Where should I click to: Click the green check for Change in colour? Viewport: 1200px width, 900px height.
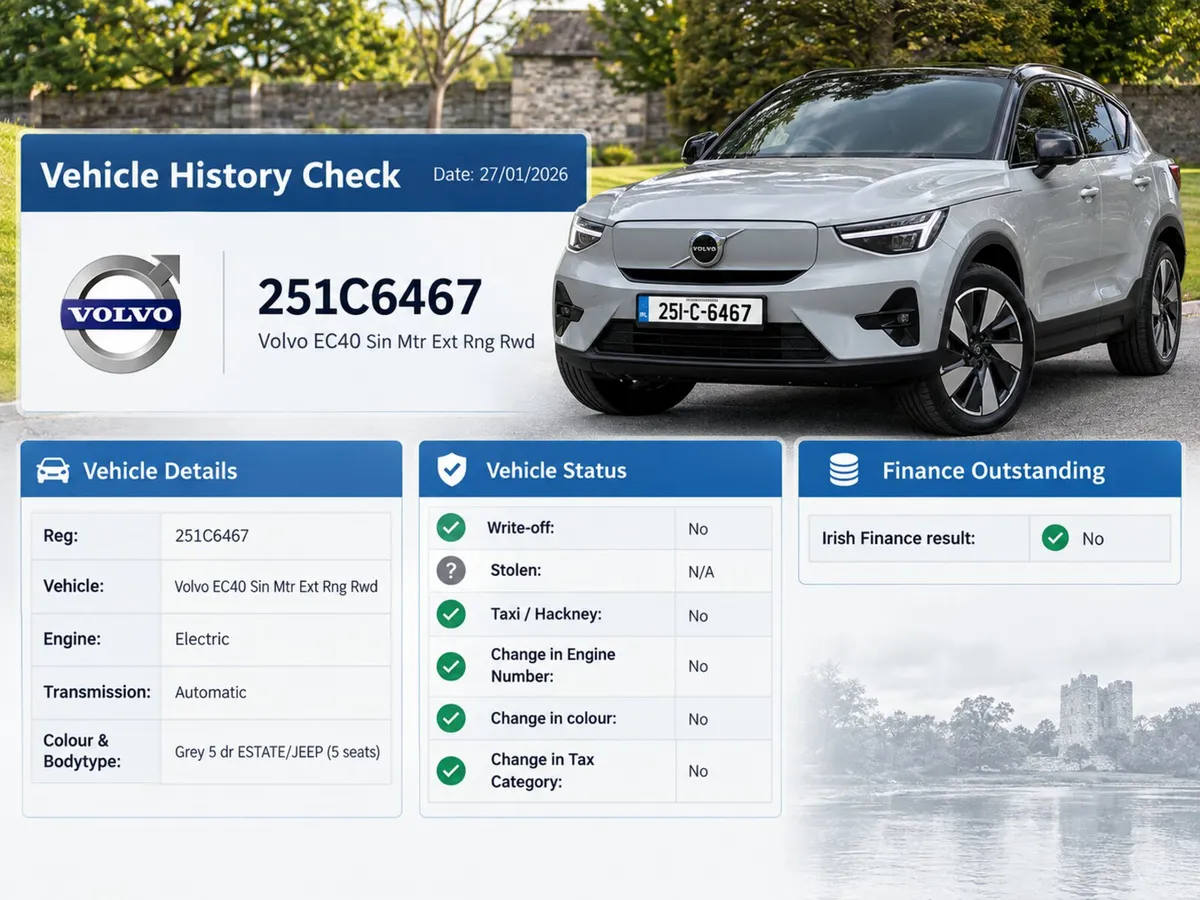[451, 718]
